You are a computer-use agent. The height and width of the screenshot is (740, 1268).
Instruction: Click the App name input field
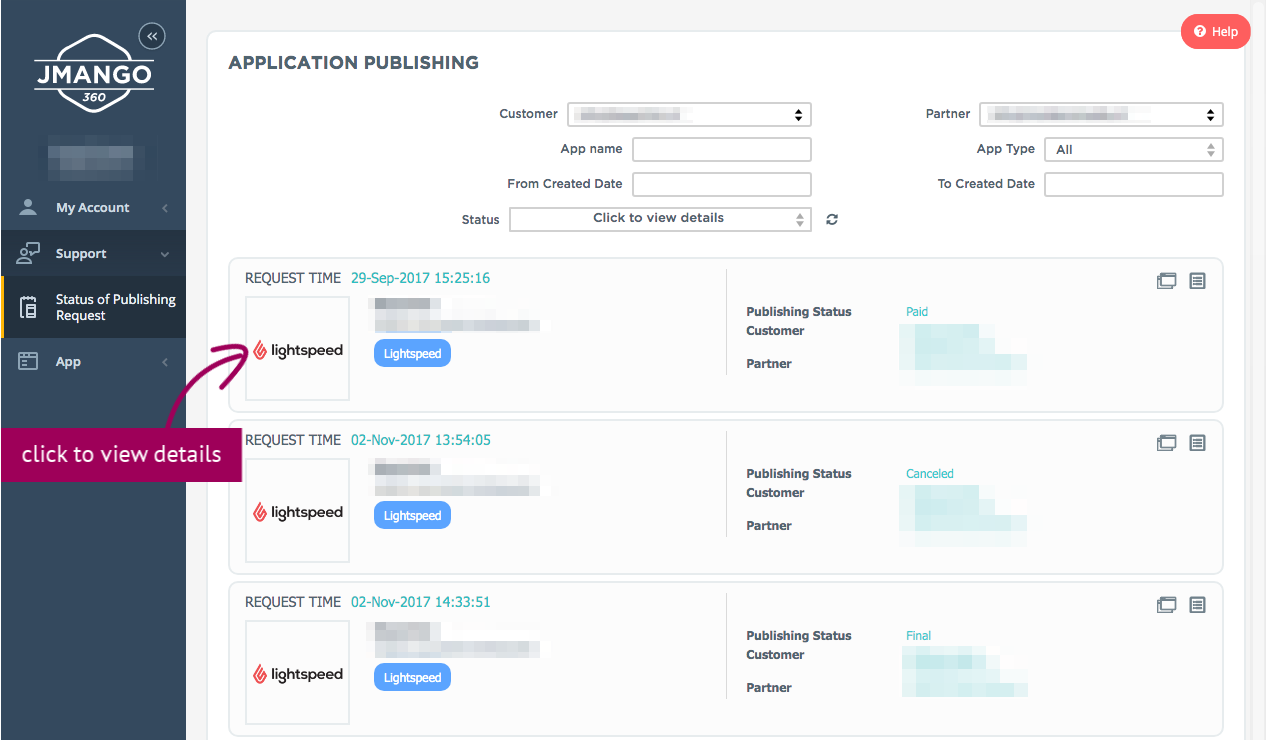[x=721, y=149]
